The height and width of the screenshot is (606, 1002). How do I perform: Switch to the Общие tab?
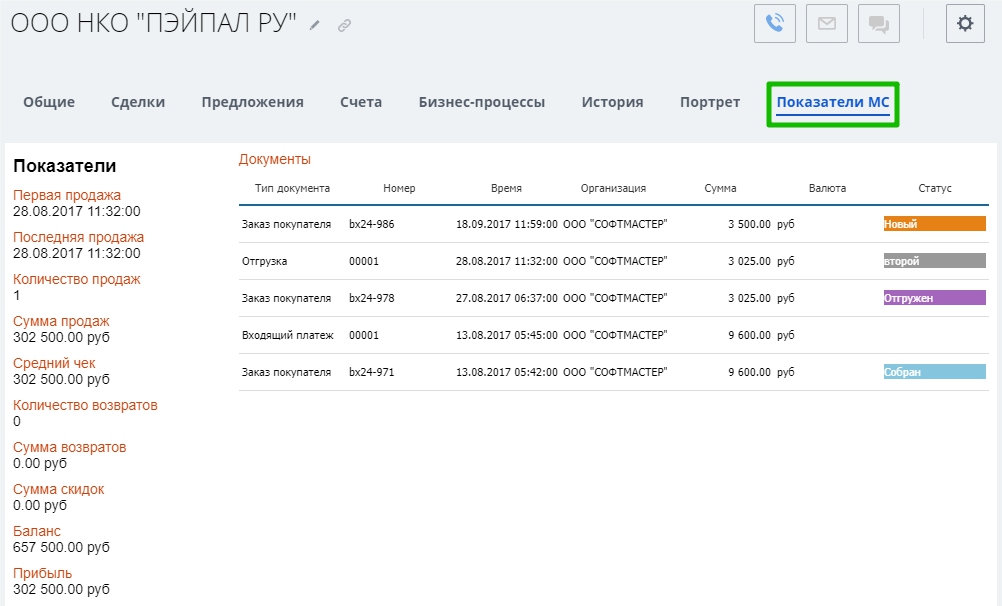tap(49, 102)
